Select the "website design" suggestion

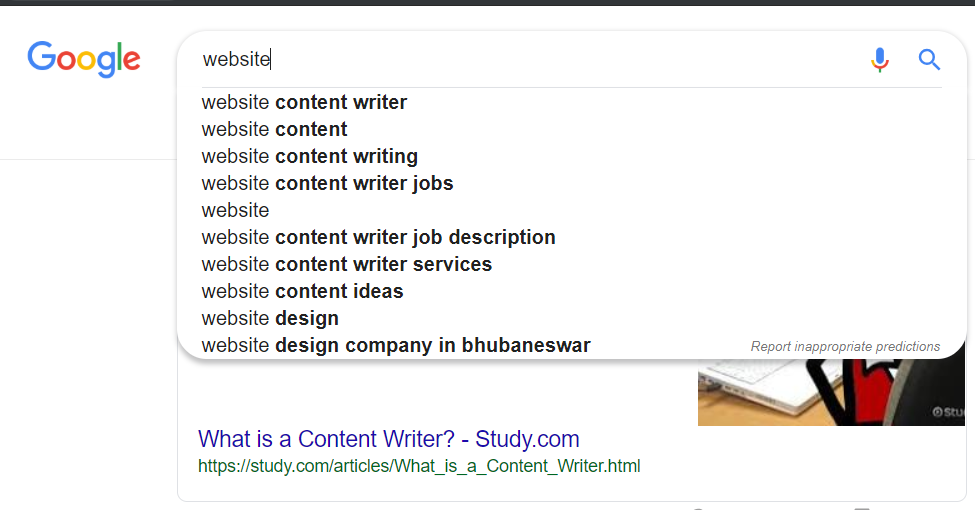pos(270,318)
